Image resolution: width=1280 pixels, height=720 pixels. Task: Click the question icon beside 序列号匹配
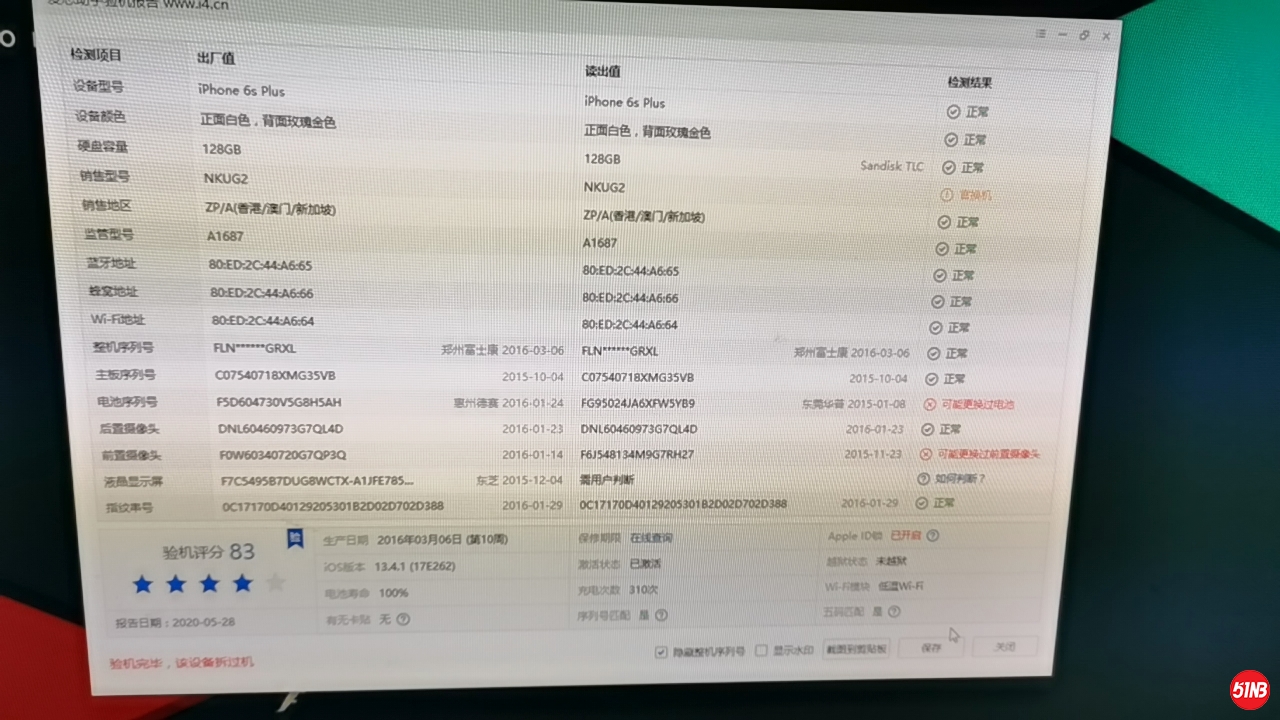click(661, 616)
